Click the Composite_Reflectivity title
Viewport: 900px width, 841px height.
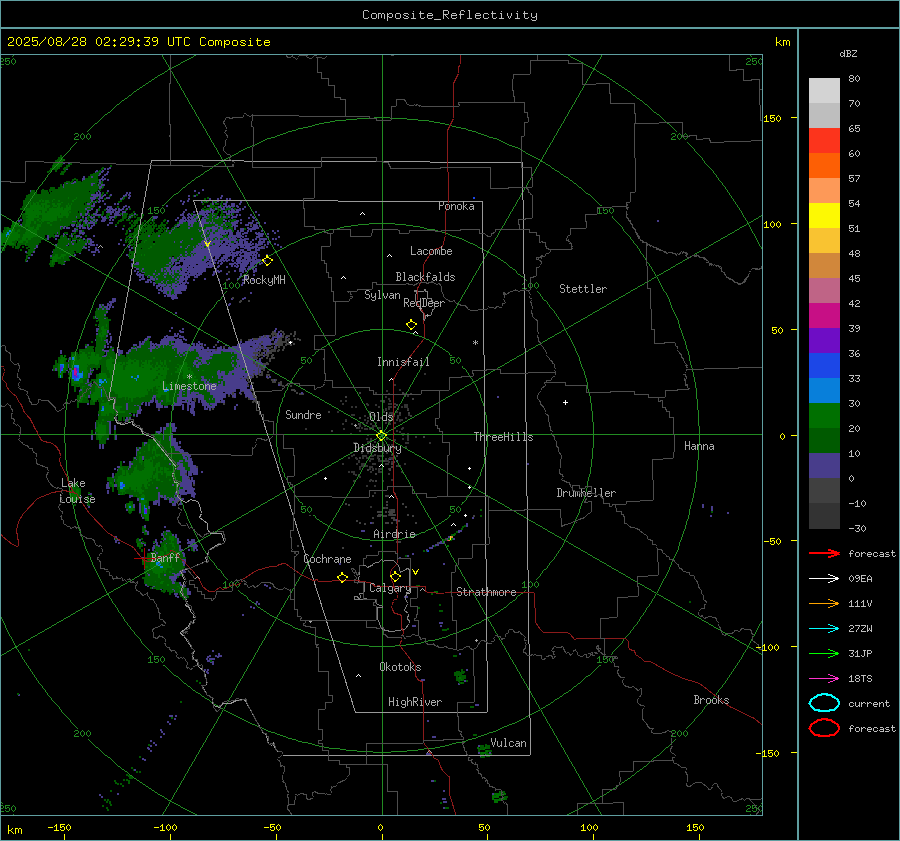(450, 15)
